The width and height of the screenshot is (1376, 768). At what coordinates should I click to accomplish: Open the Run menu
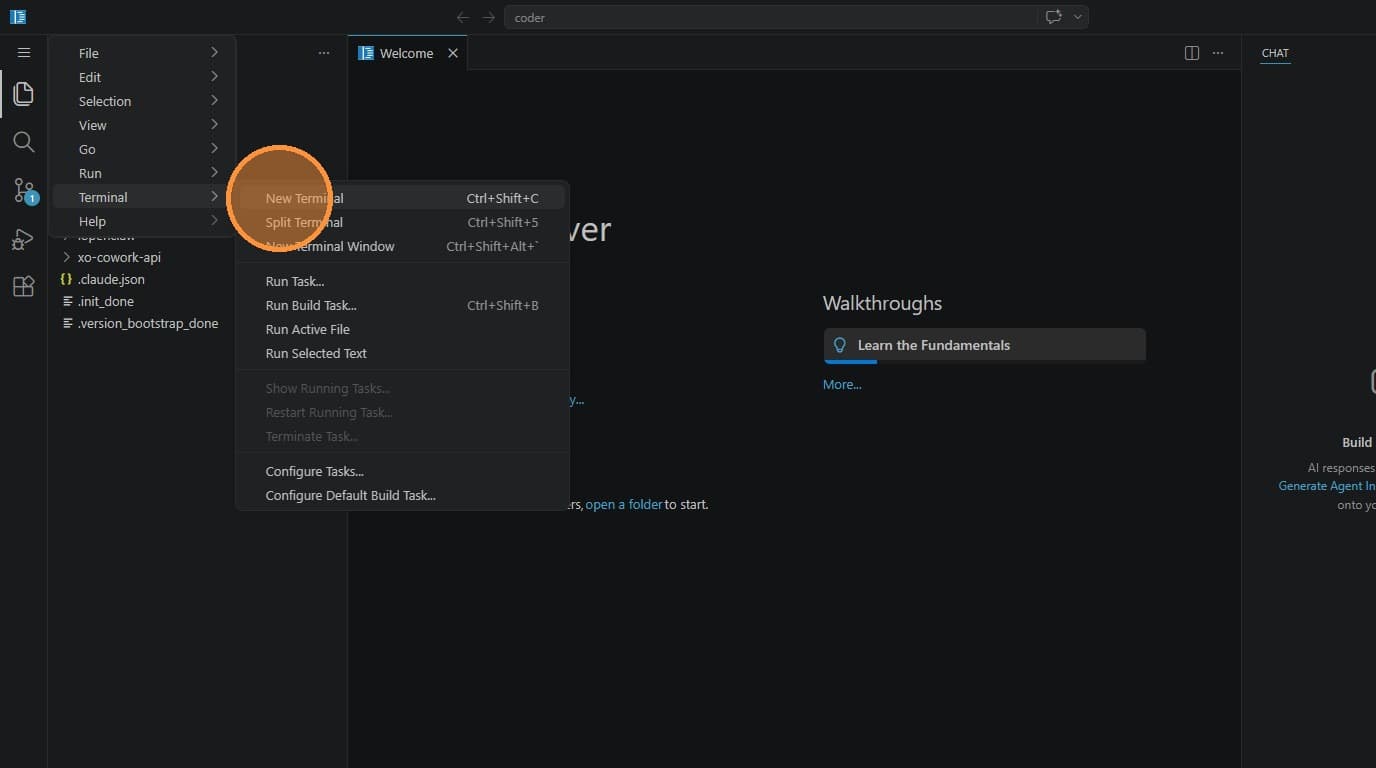[143, 173]
